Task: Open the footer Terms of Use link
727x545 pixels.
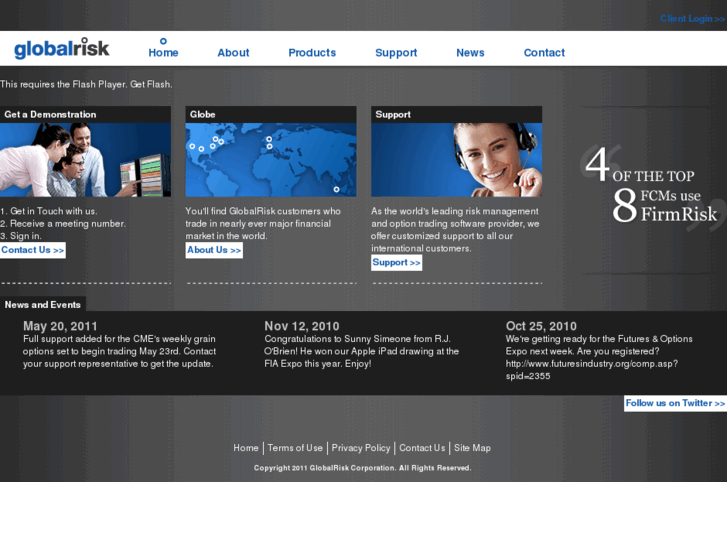Action: click(295, 448)
